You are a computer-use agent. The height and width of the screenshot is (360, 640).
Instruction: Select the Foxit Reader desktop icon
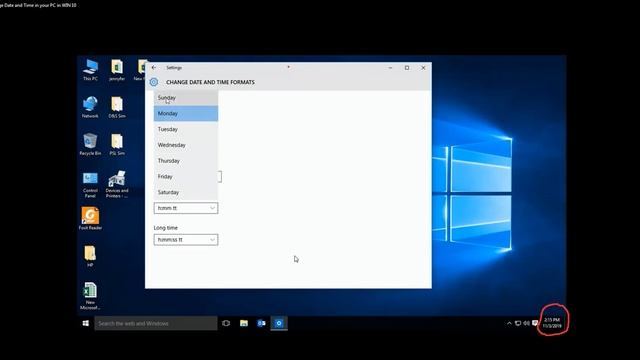(90, 218)
